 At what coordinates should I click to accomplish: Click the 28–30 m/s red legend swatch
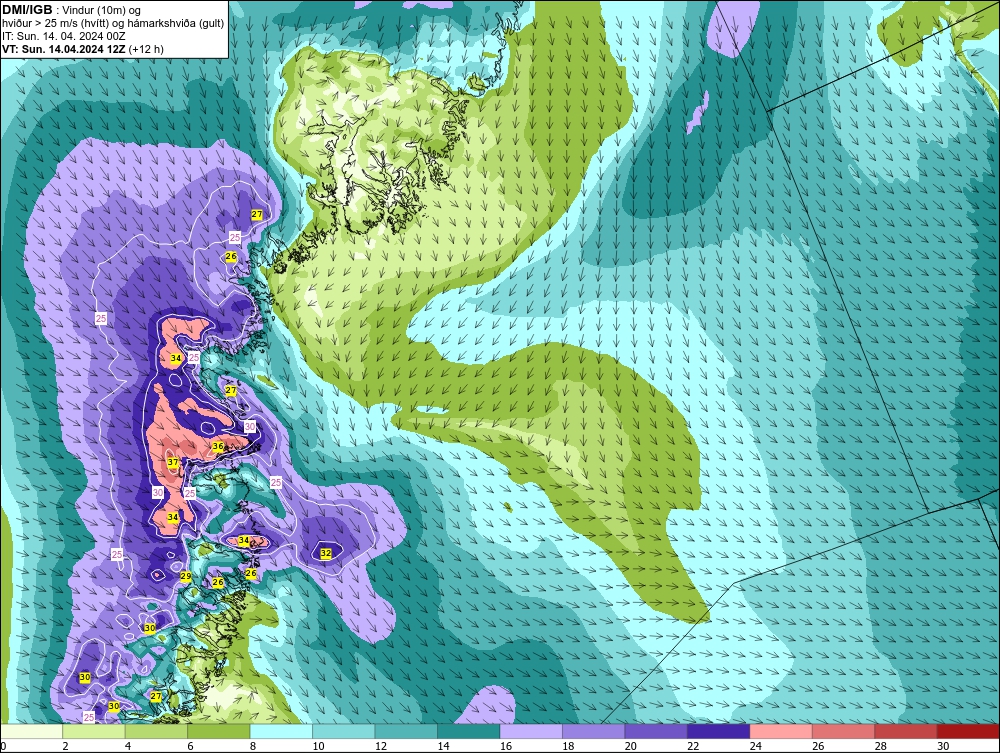[906, 731]
